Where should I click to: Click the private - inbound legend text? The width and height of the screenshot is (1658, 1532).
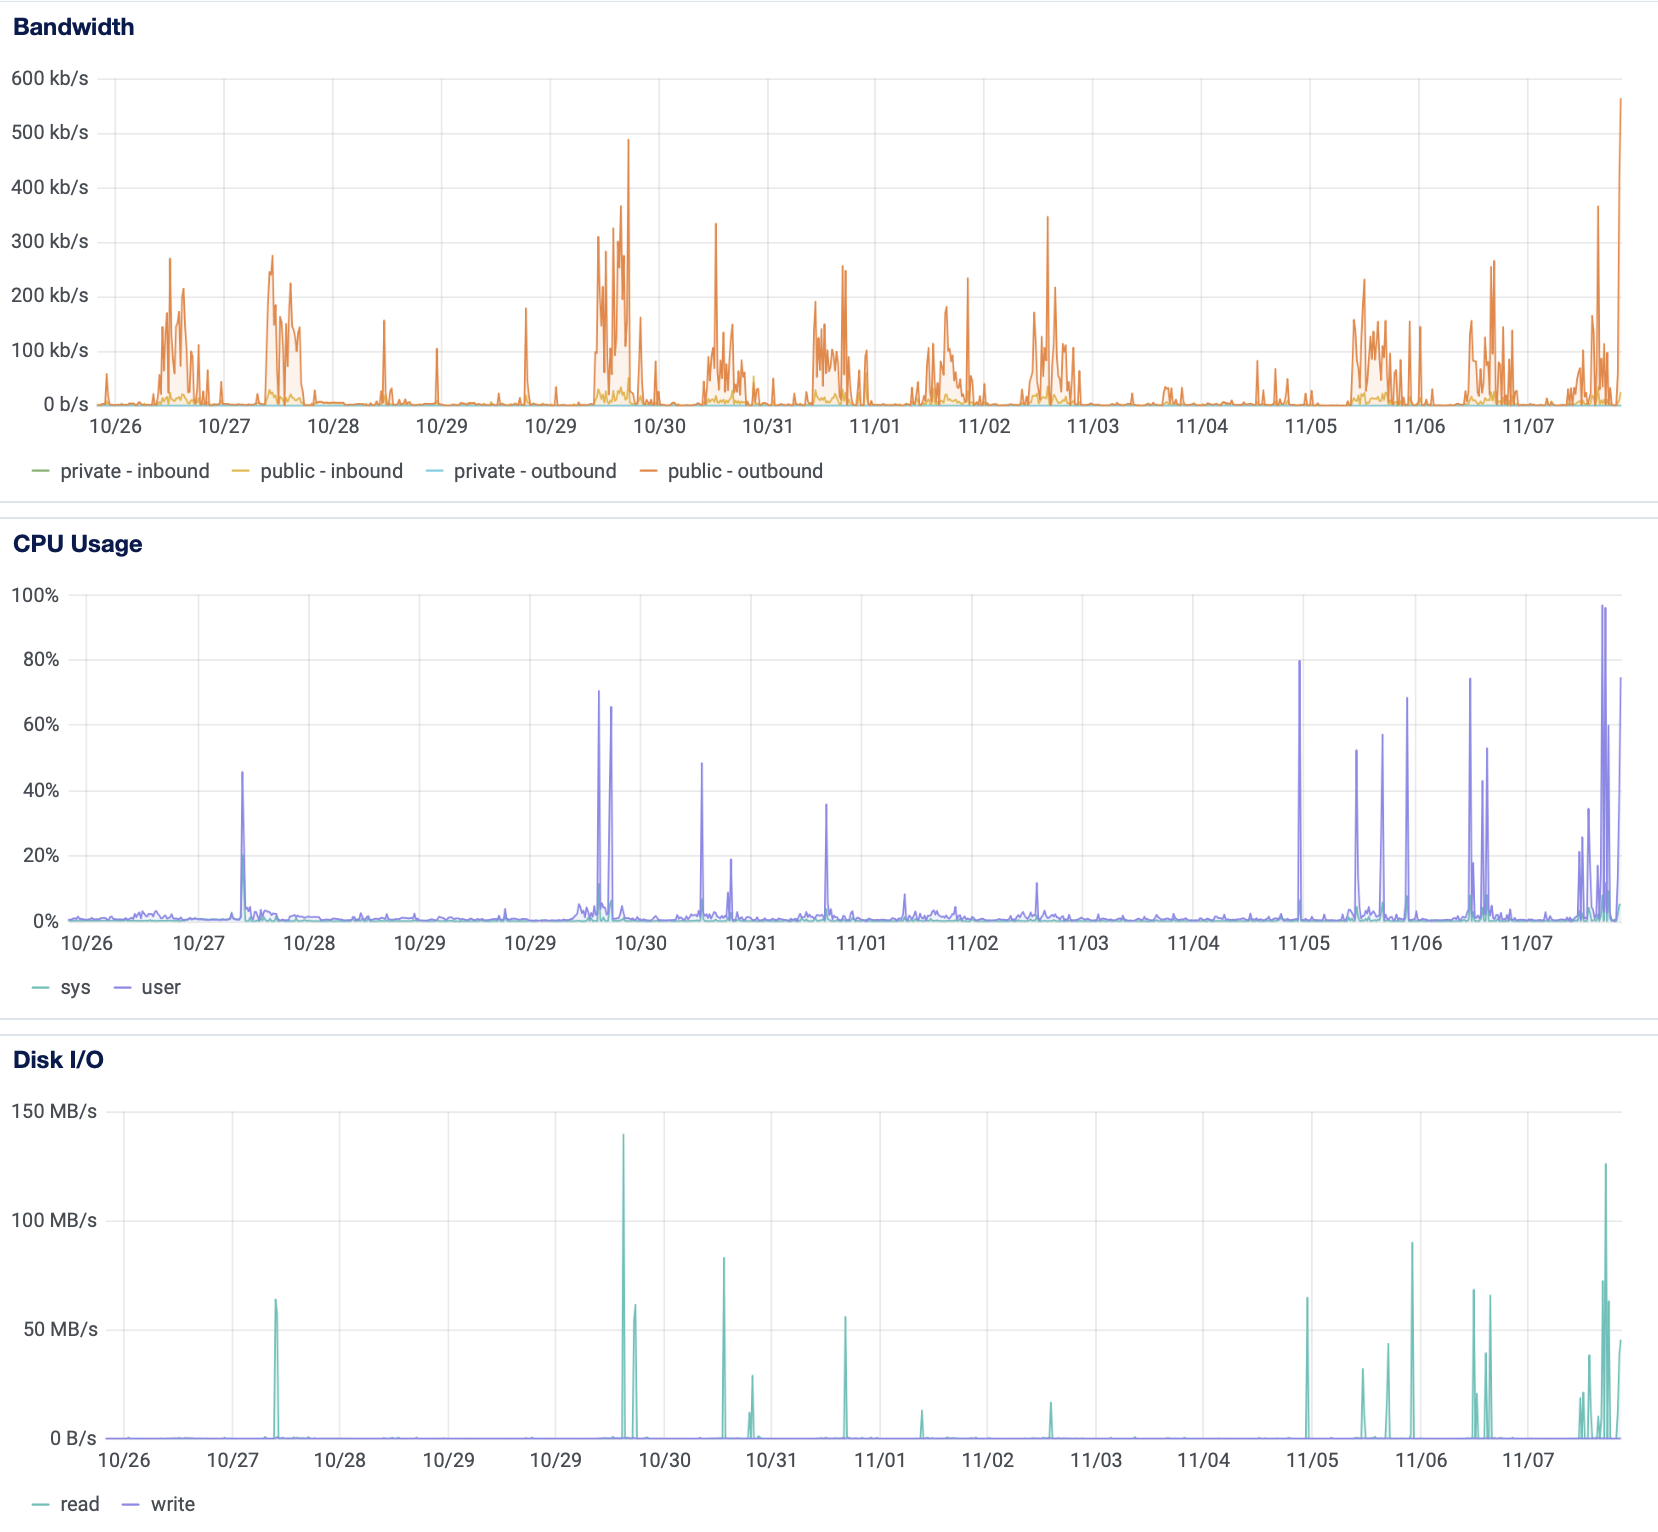click(136, 470)
